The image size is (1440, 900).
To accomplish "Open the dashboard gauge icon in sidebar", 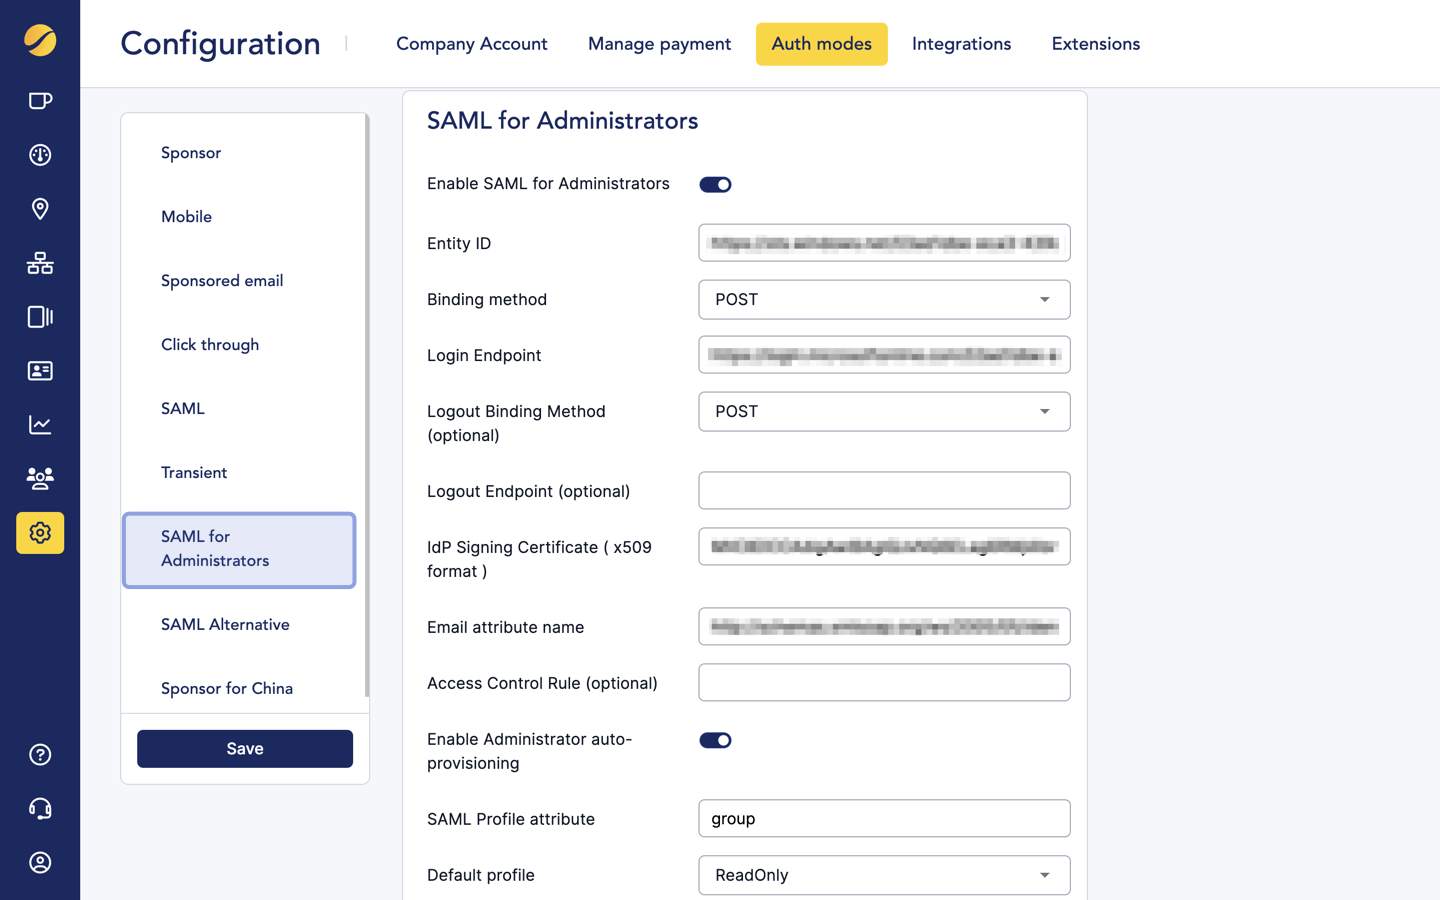I will coord(40,155).
